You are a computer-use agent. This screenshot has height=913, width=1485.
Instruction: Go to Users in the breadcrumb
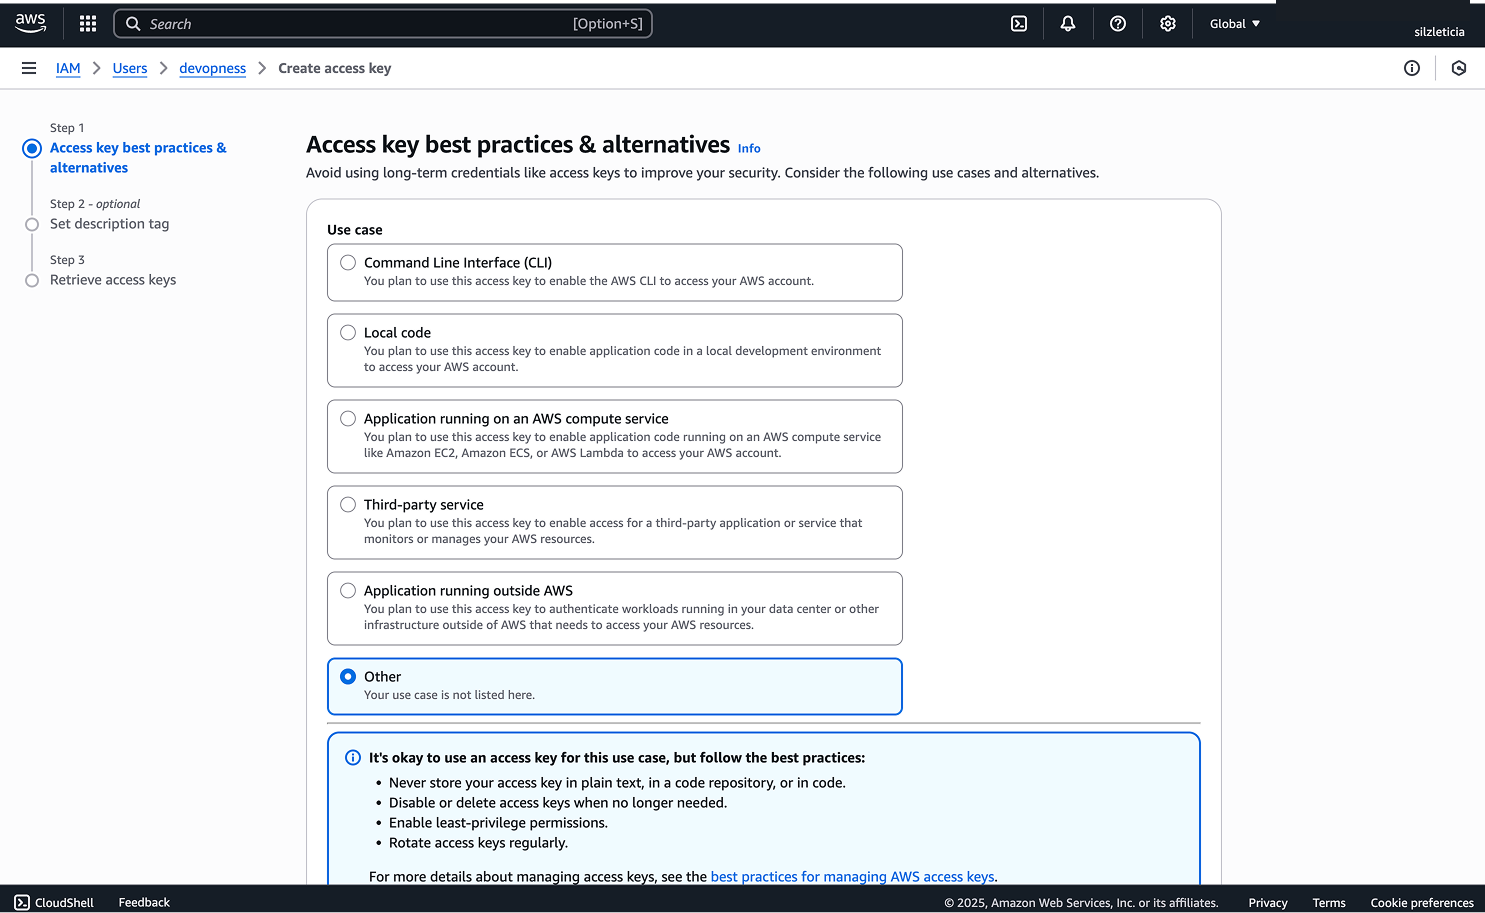tap(130, 68)
